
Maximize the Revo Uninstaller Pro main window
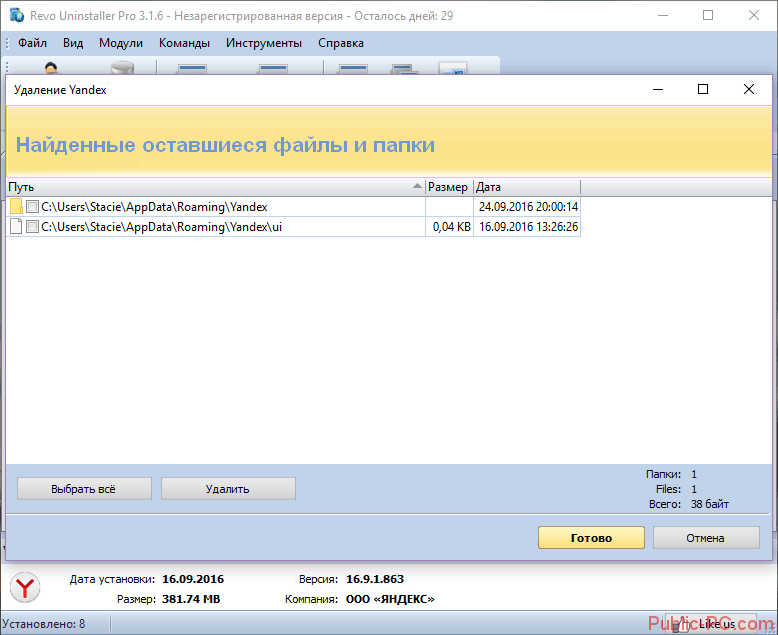(708, 15)
